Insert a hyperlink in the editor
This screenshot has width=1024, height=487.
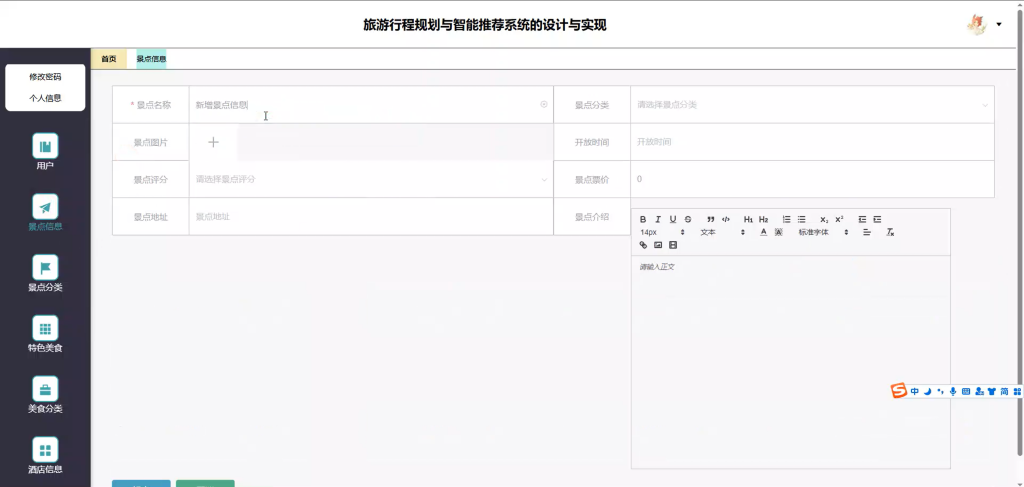[643, 245]
